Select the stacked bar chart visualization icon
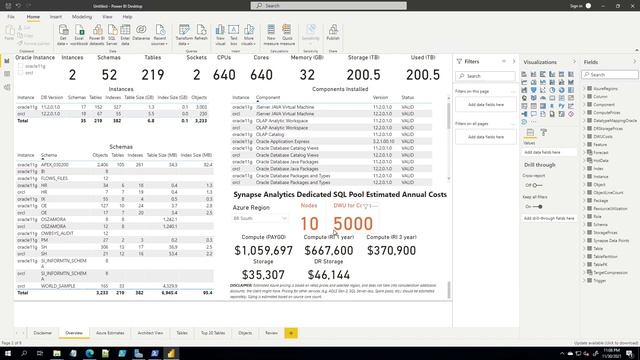This screenshot has height=360, width=640. tap(524, 74)
